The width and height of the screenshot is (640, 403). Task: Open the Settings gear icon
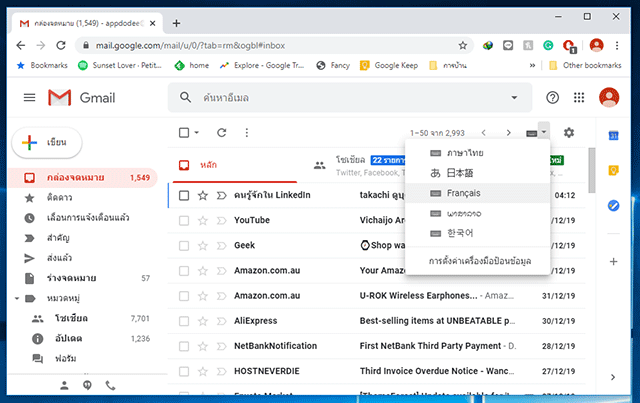tap(569, 133)
